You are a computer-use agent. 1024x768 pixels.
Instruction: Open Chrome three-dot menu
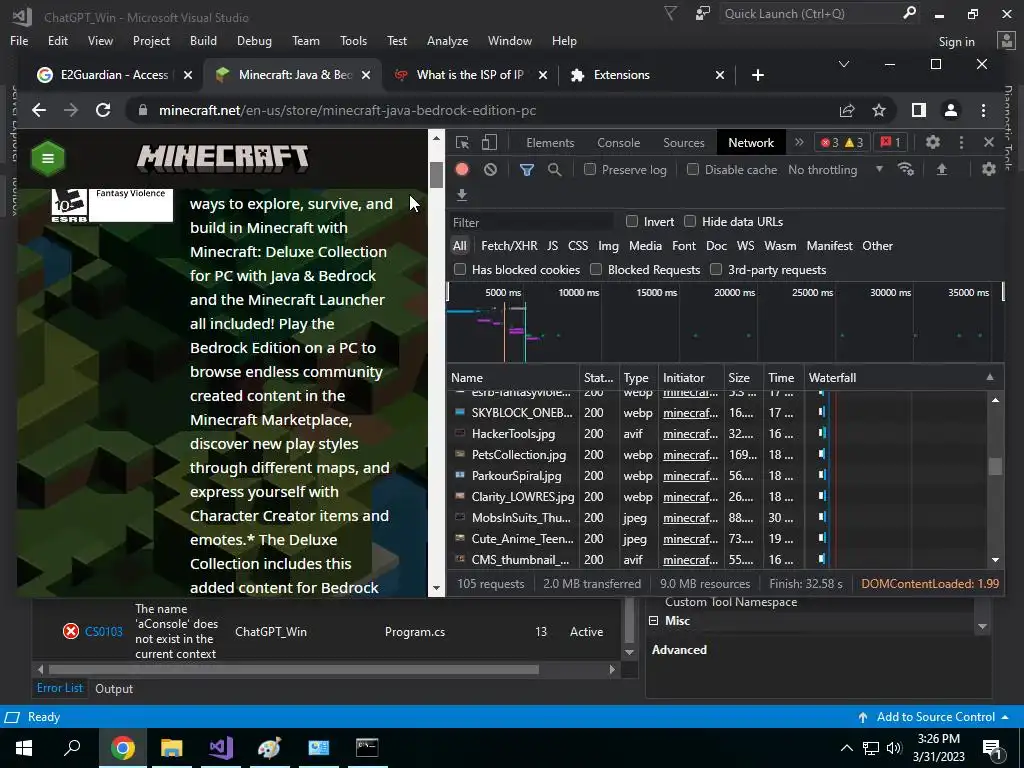point(984,110)
